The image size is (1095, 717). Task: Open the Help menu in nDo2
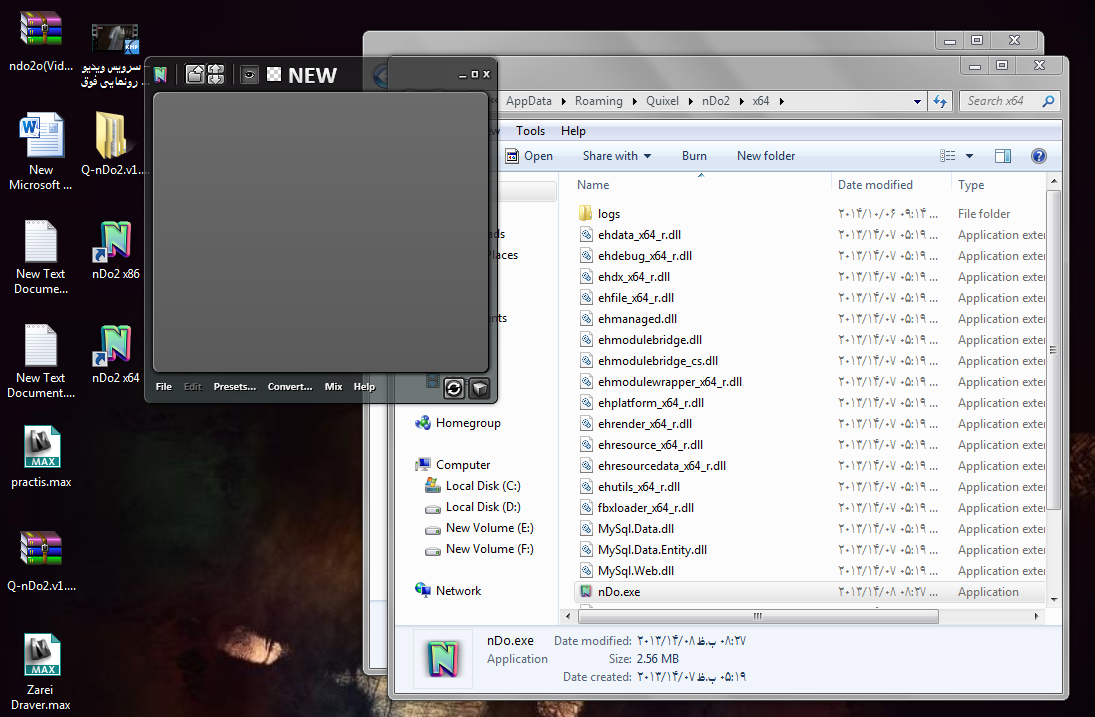(364, 387)
